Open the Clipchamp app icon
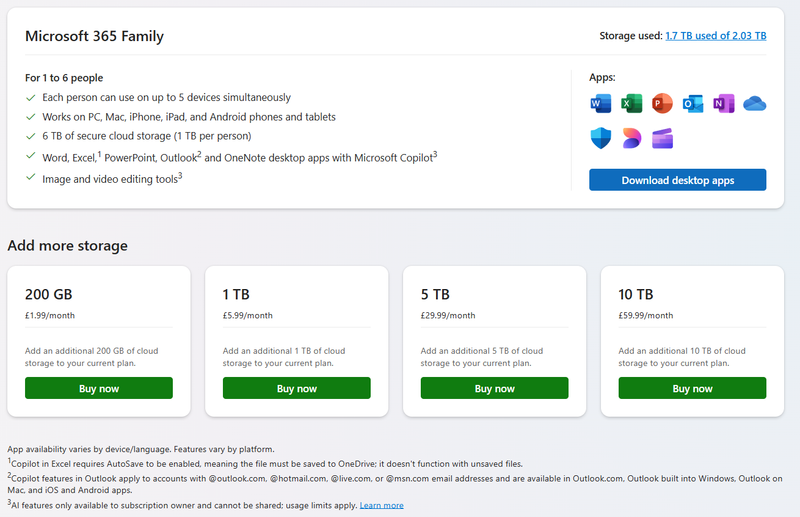The image size is (800, 517). pos(662,139)
